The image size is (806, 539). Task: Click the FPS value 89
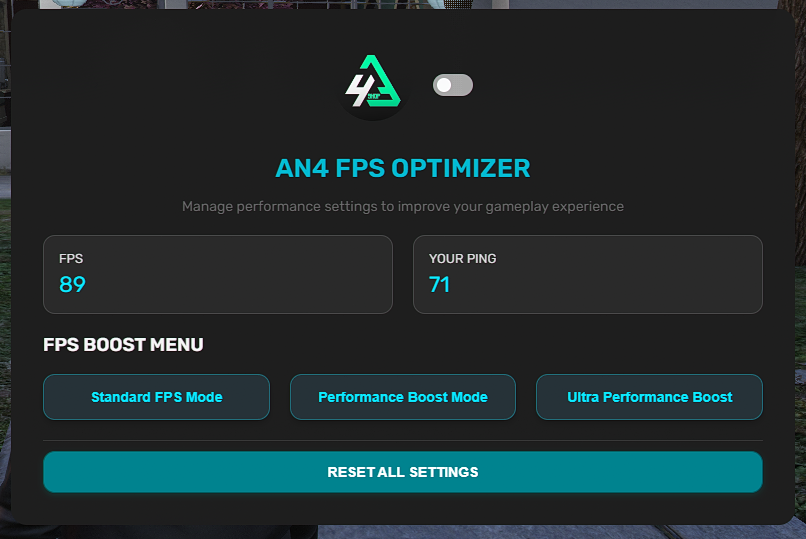click(72, 285)
